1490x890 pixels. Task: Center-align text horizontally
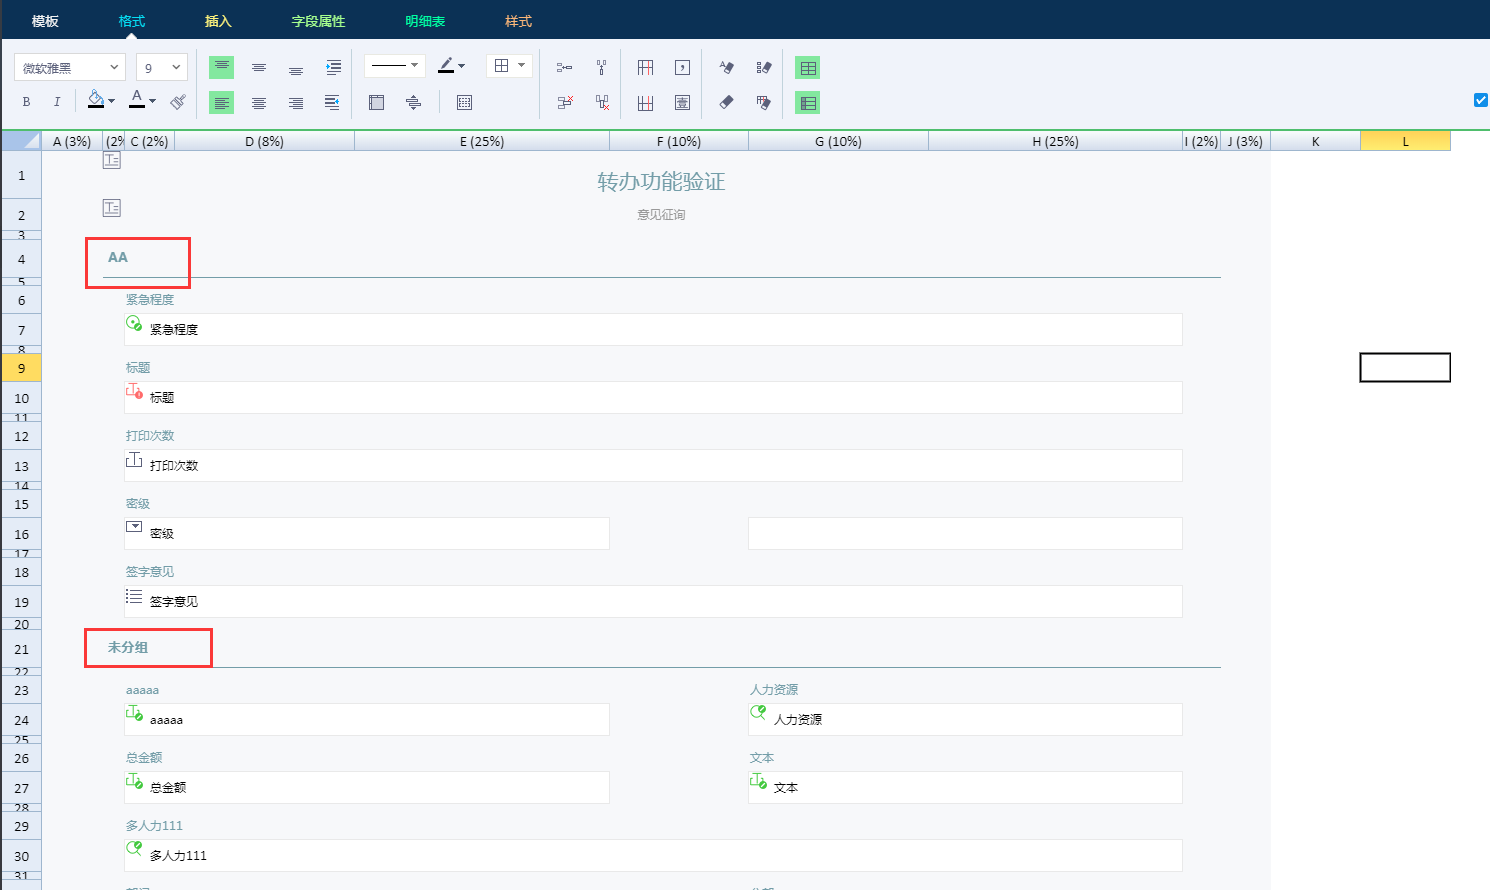point(259,103)
